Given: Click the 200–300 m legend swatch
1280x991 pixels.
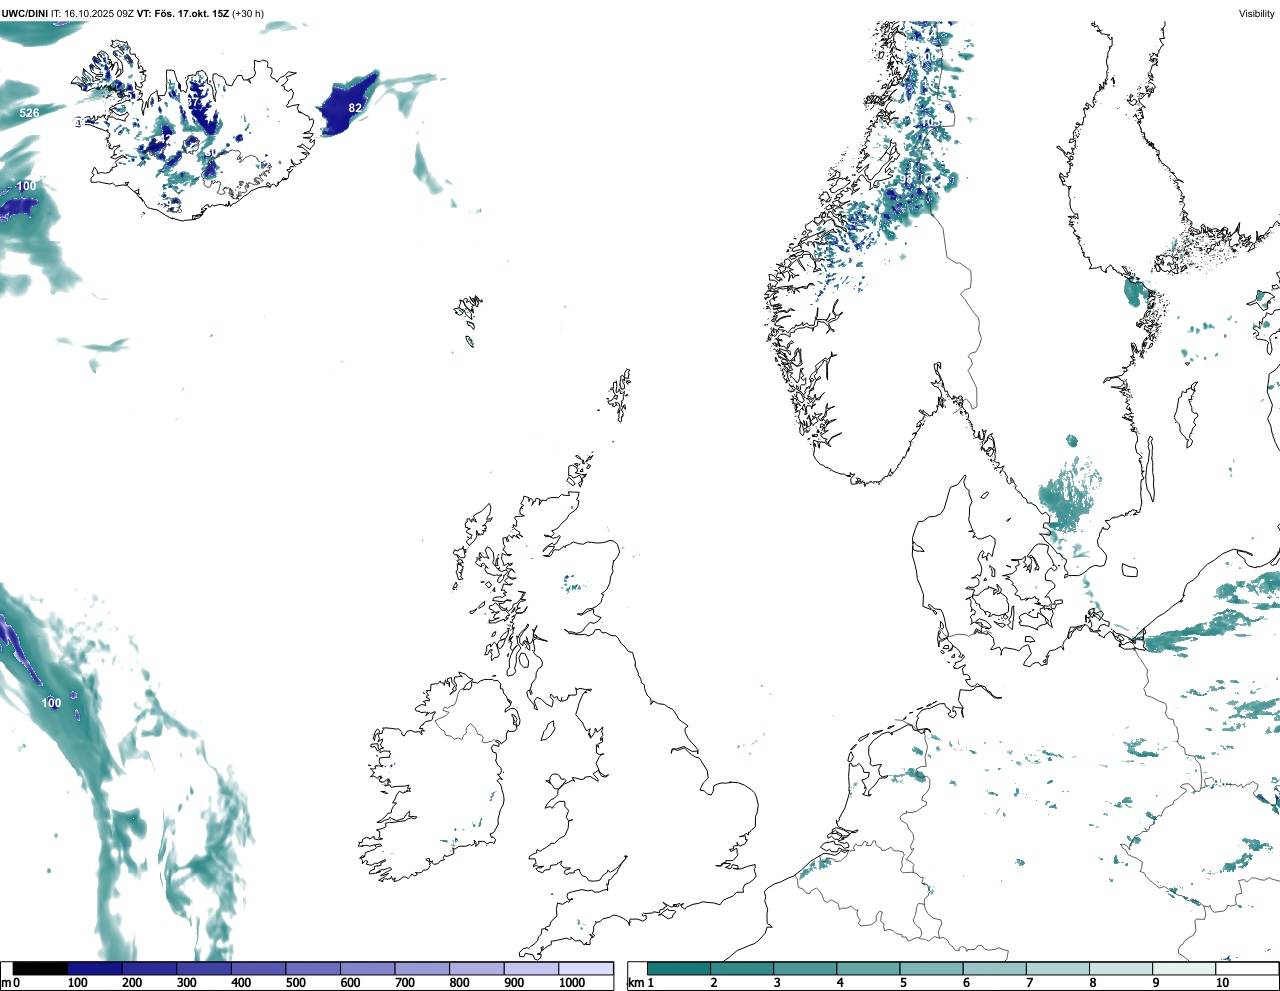Looking at the screenshot, I should (x=149, y=968).
